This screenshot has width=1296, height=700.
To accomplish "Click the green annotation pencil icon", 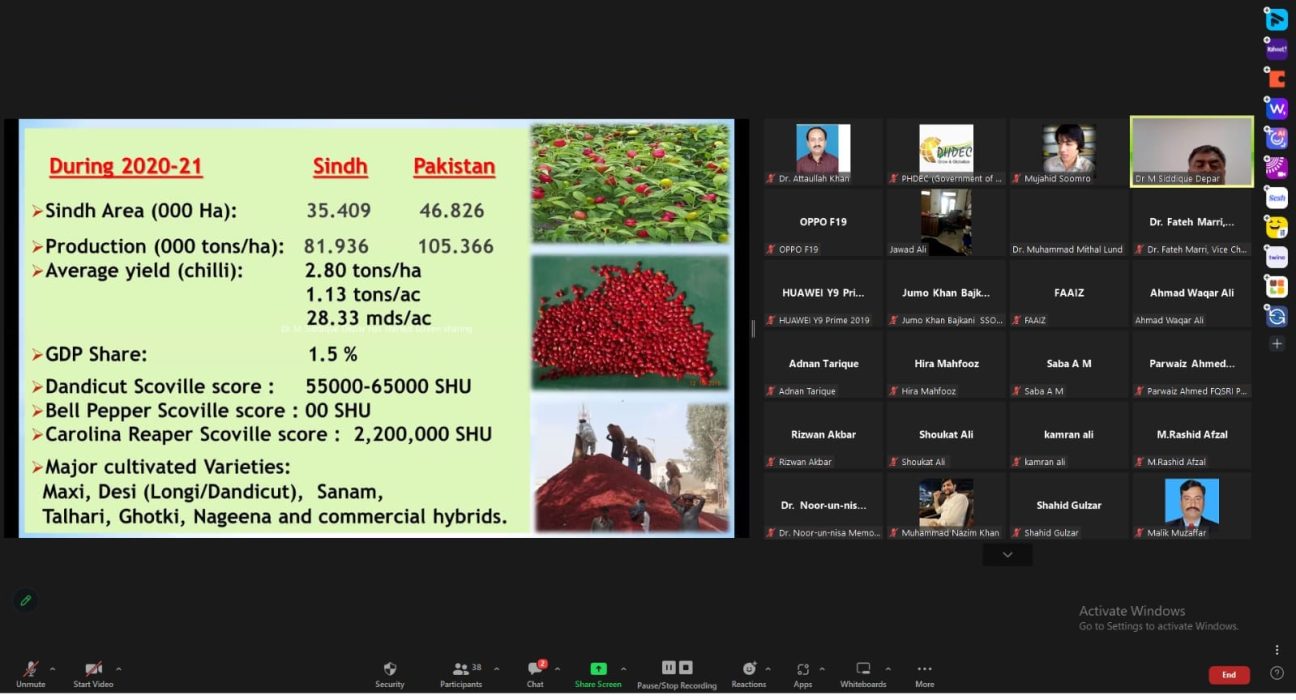I will click(26, 600).
